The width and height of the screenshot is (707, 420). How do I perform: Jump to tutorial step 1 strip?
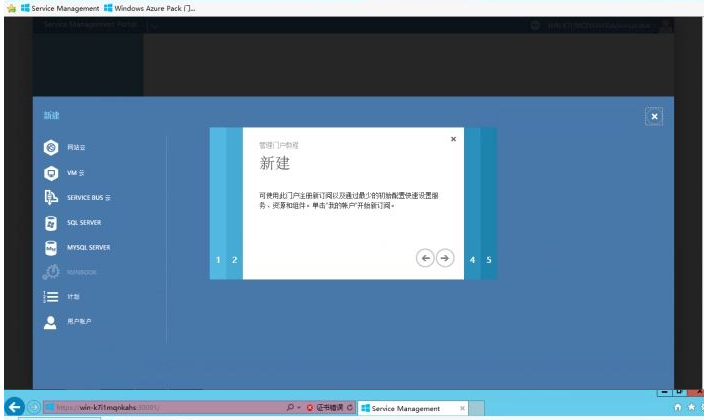(x=218, y=203)
